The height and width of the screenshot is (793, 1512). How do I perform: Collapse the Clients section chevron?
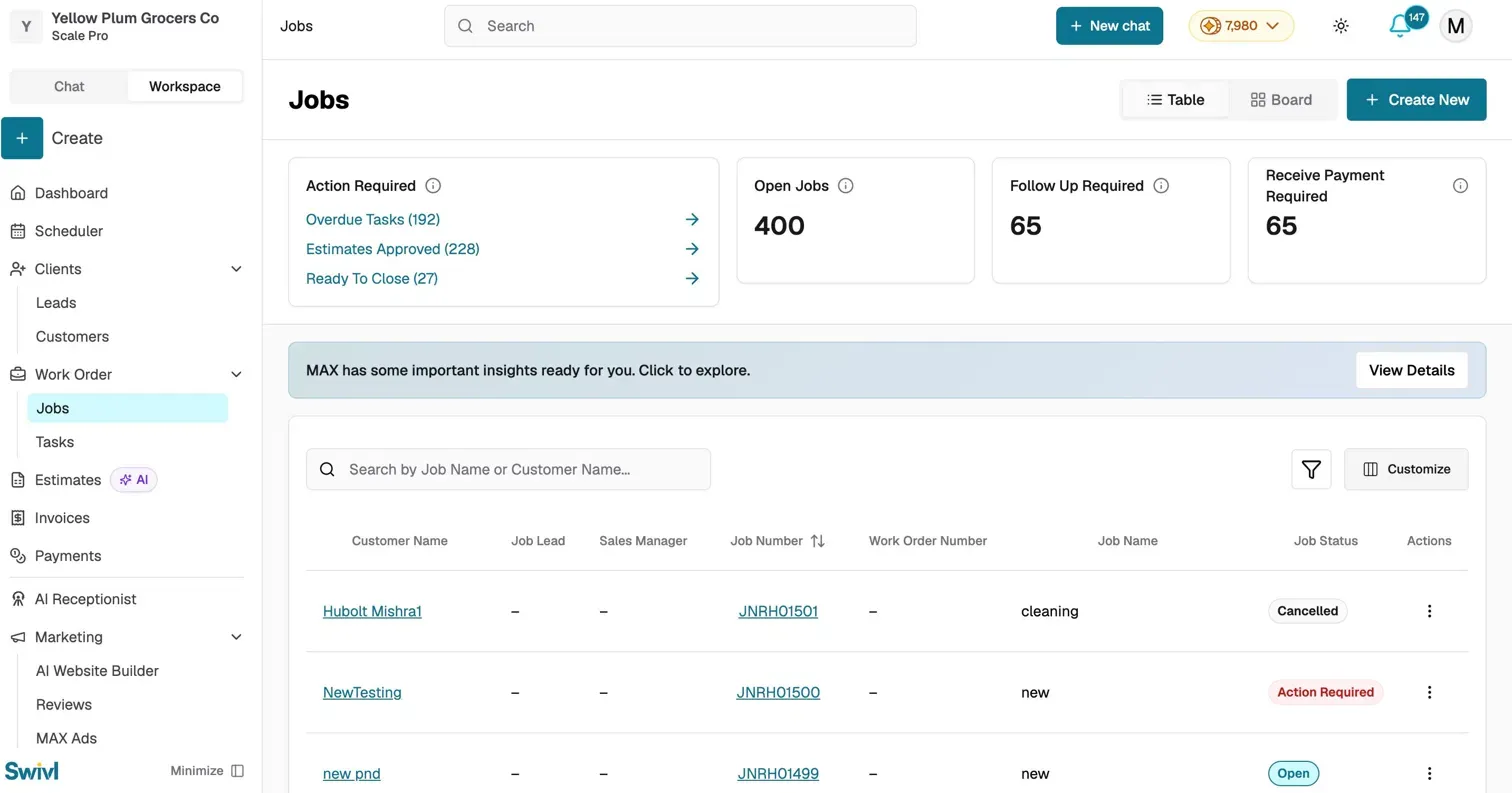pyautogui.click(x=237, y=269)
